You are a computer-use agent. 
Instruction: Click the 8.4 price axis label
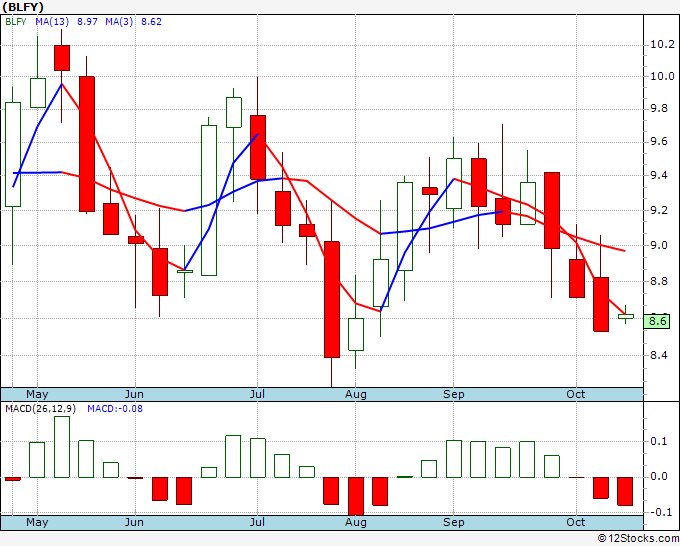(659, 356)
